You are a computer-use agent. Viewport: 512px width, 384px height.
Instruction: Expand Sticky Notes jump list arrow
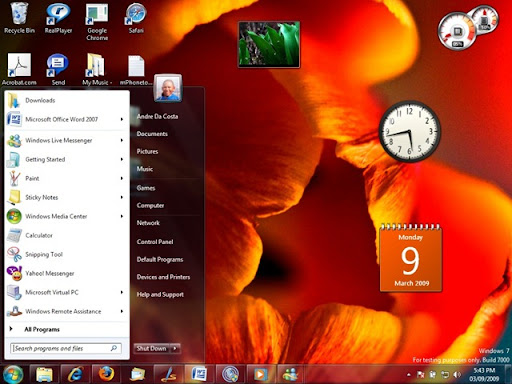[x=122, y=197]
